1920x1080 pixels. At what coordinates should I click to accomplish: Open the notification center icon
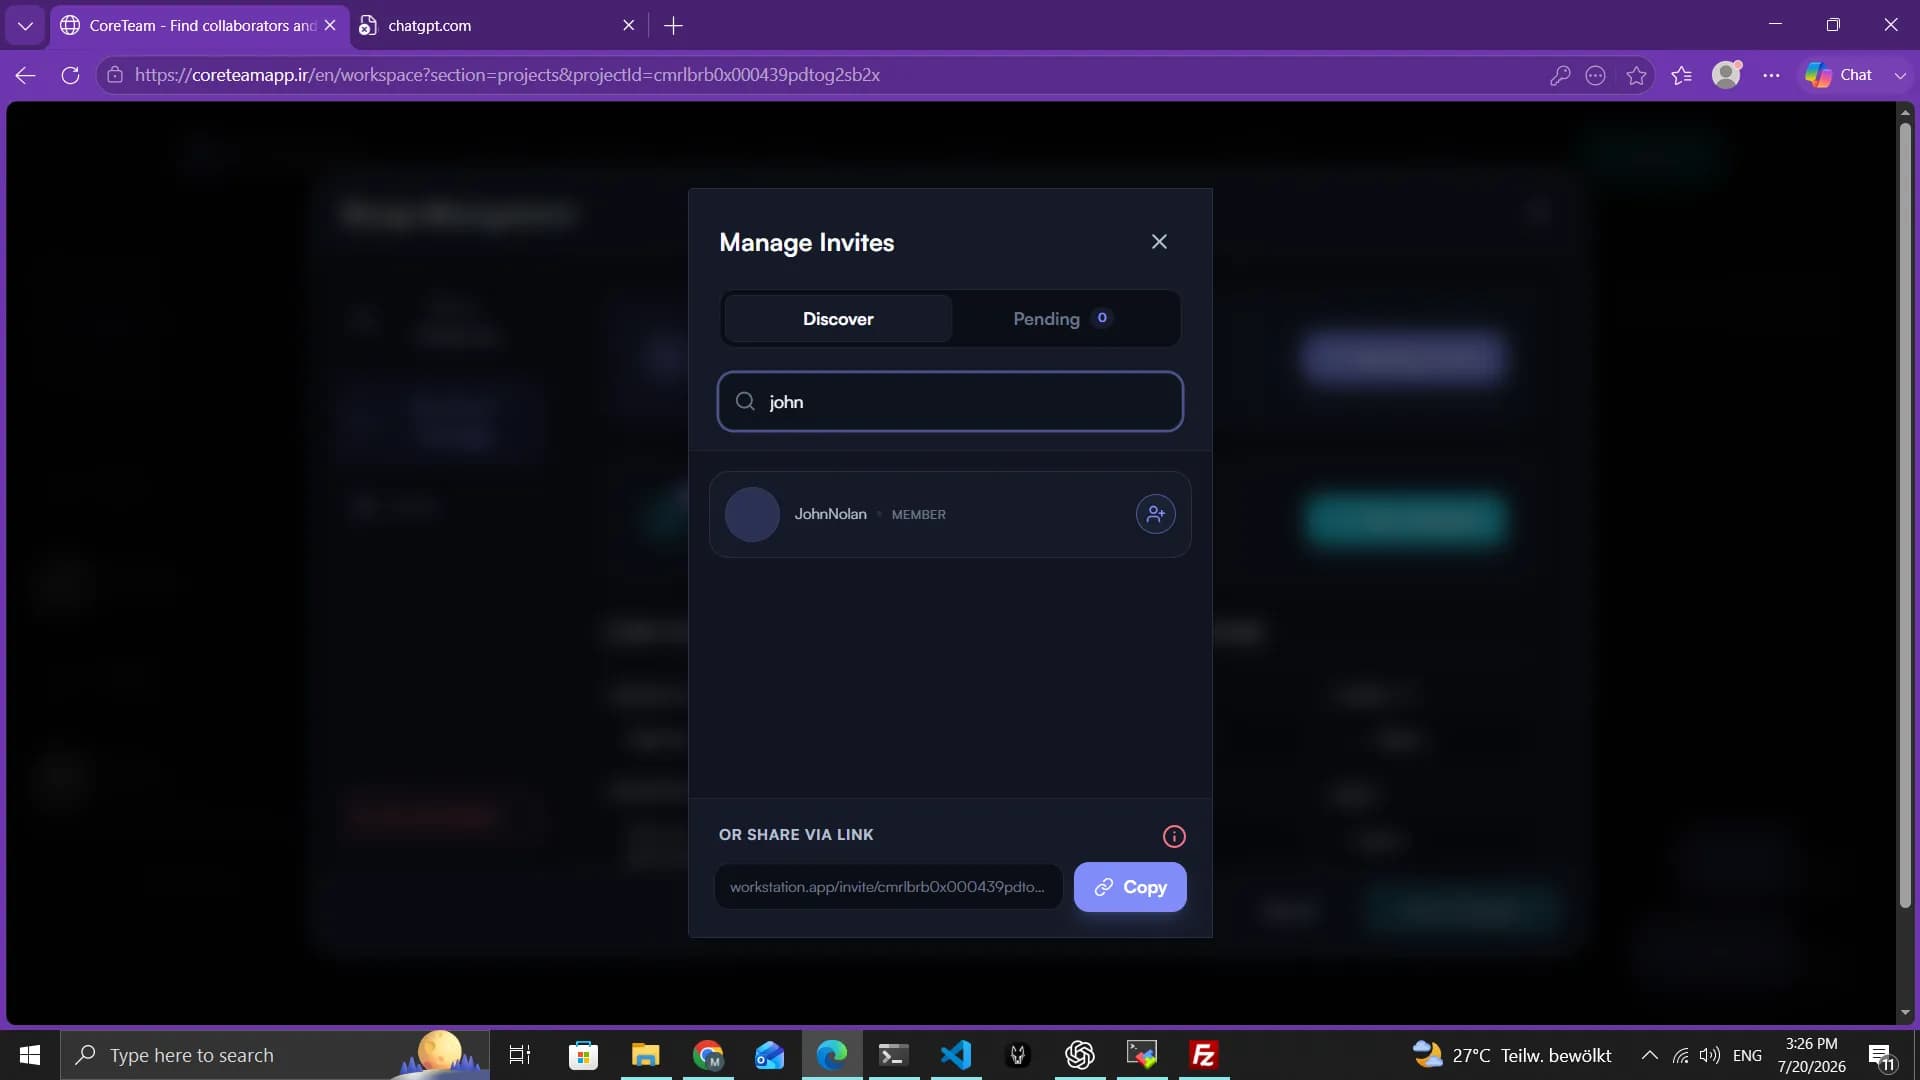click(x=1881, y=1055)
